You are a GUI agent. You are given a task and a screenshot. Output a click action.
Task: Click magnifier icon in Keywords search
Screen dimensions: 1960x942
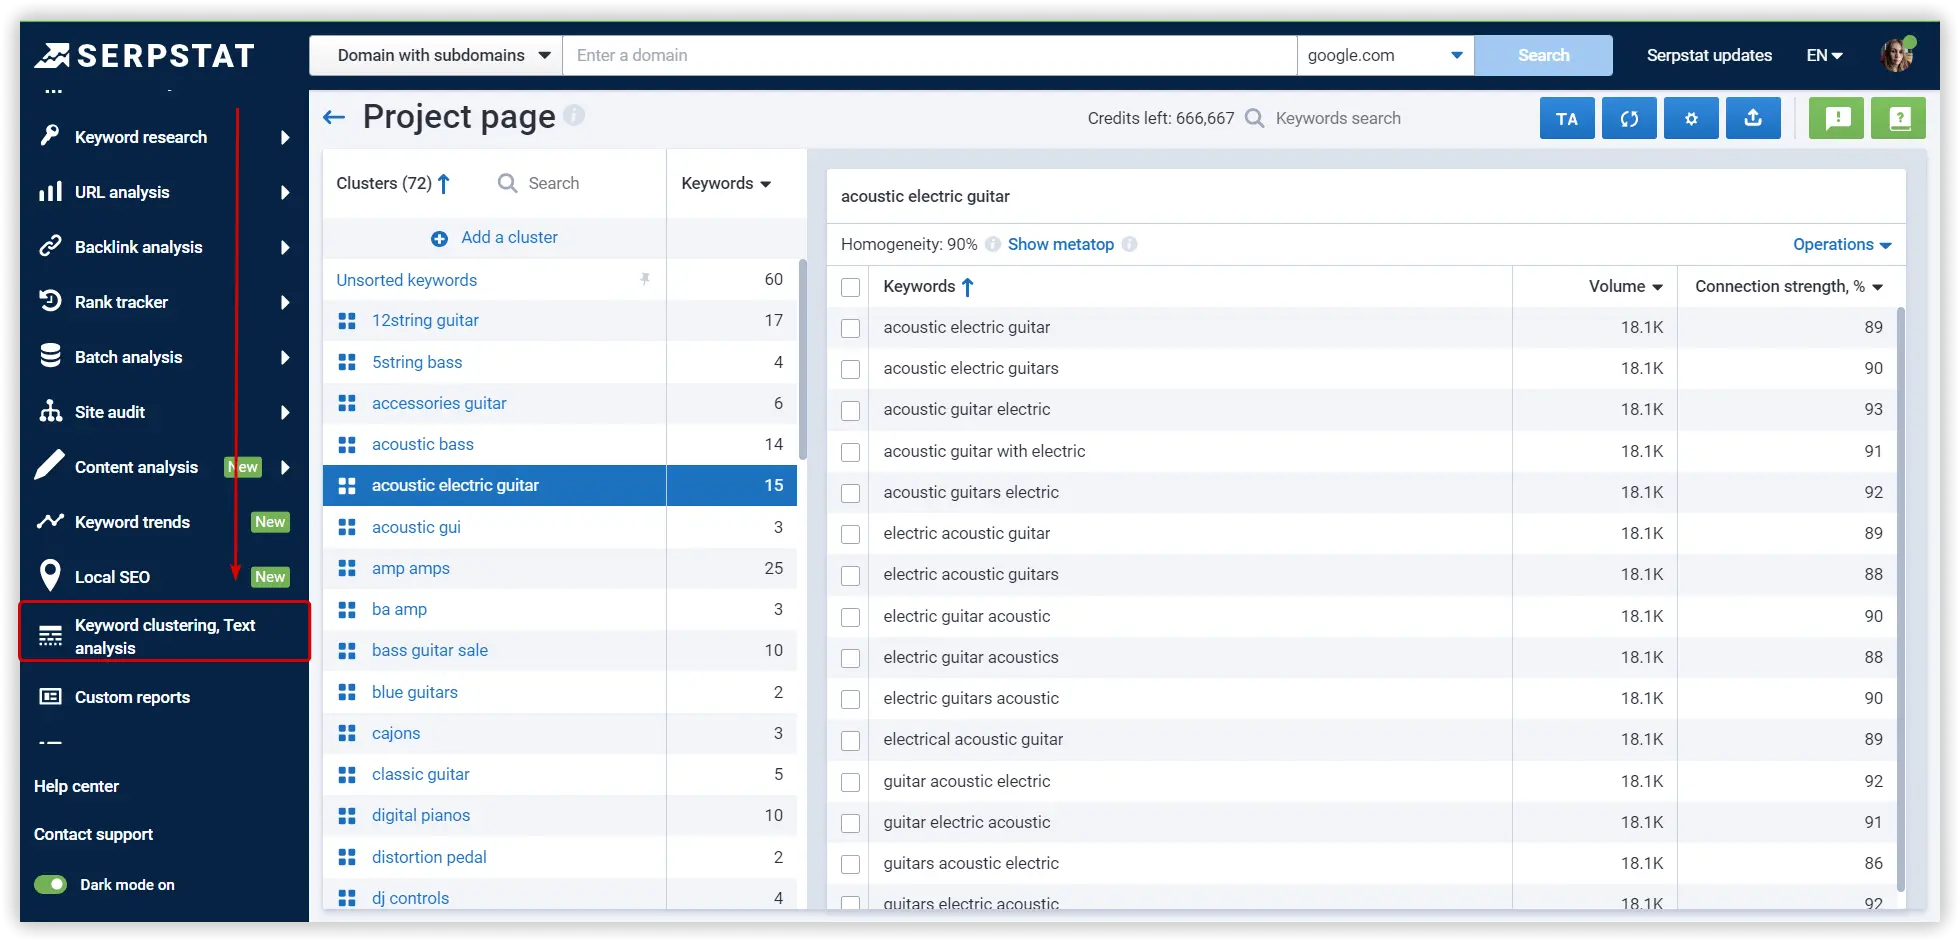coord(1254,118)
